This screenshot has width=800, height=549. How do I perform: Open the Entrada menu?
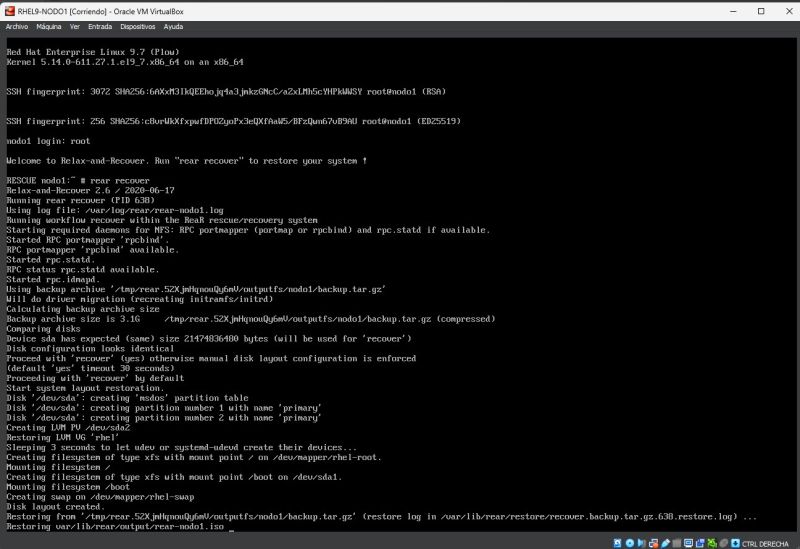(x=100, y=27)
